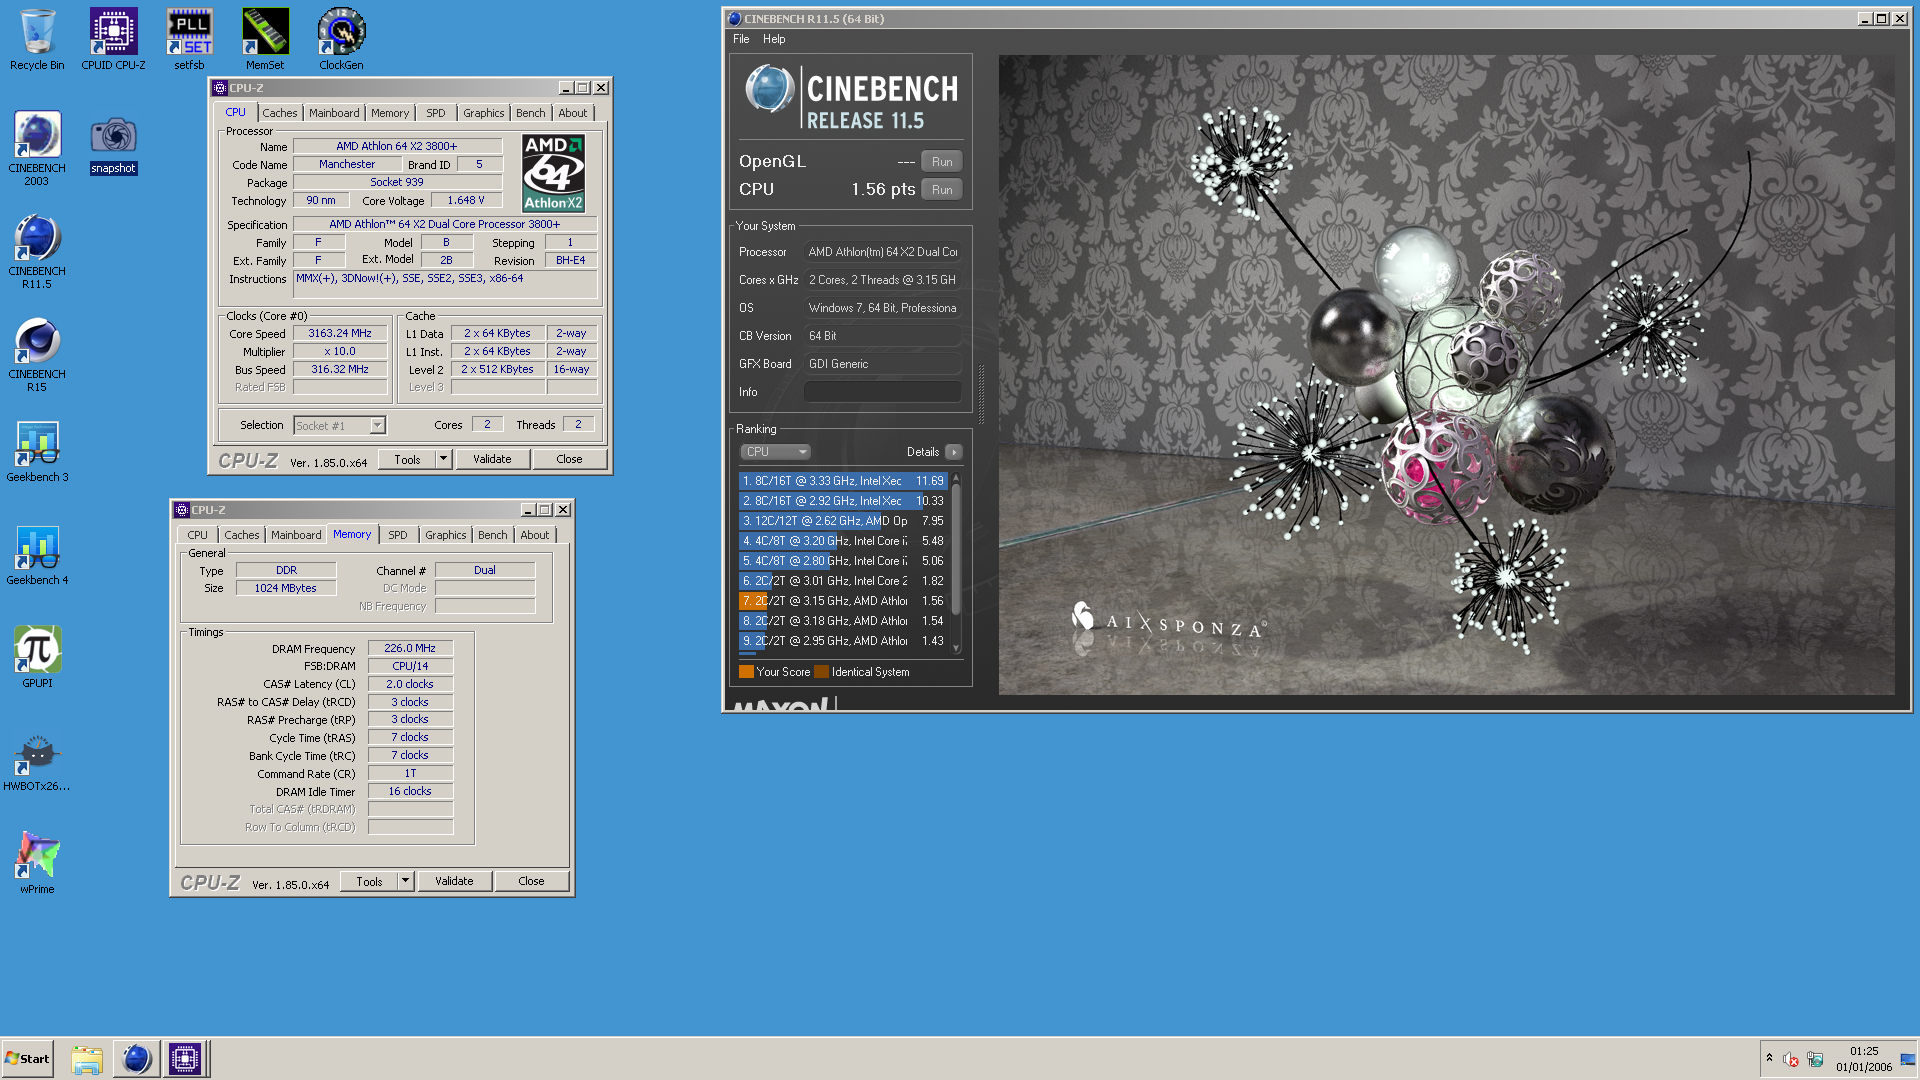Click Close button in lower CPU-Z window
The image size is (1920, 1080).
point(531,881)
